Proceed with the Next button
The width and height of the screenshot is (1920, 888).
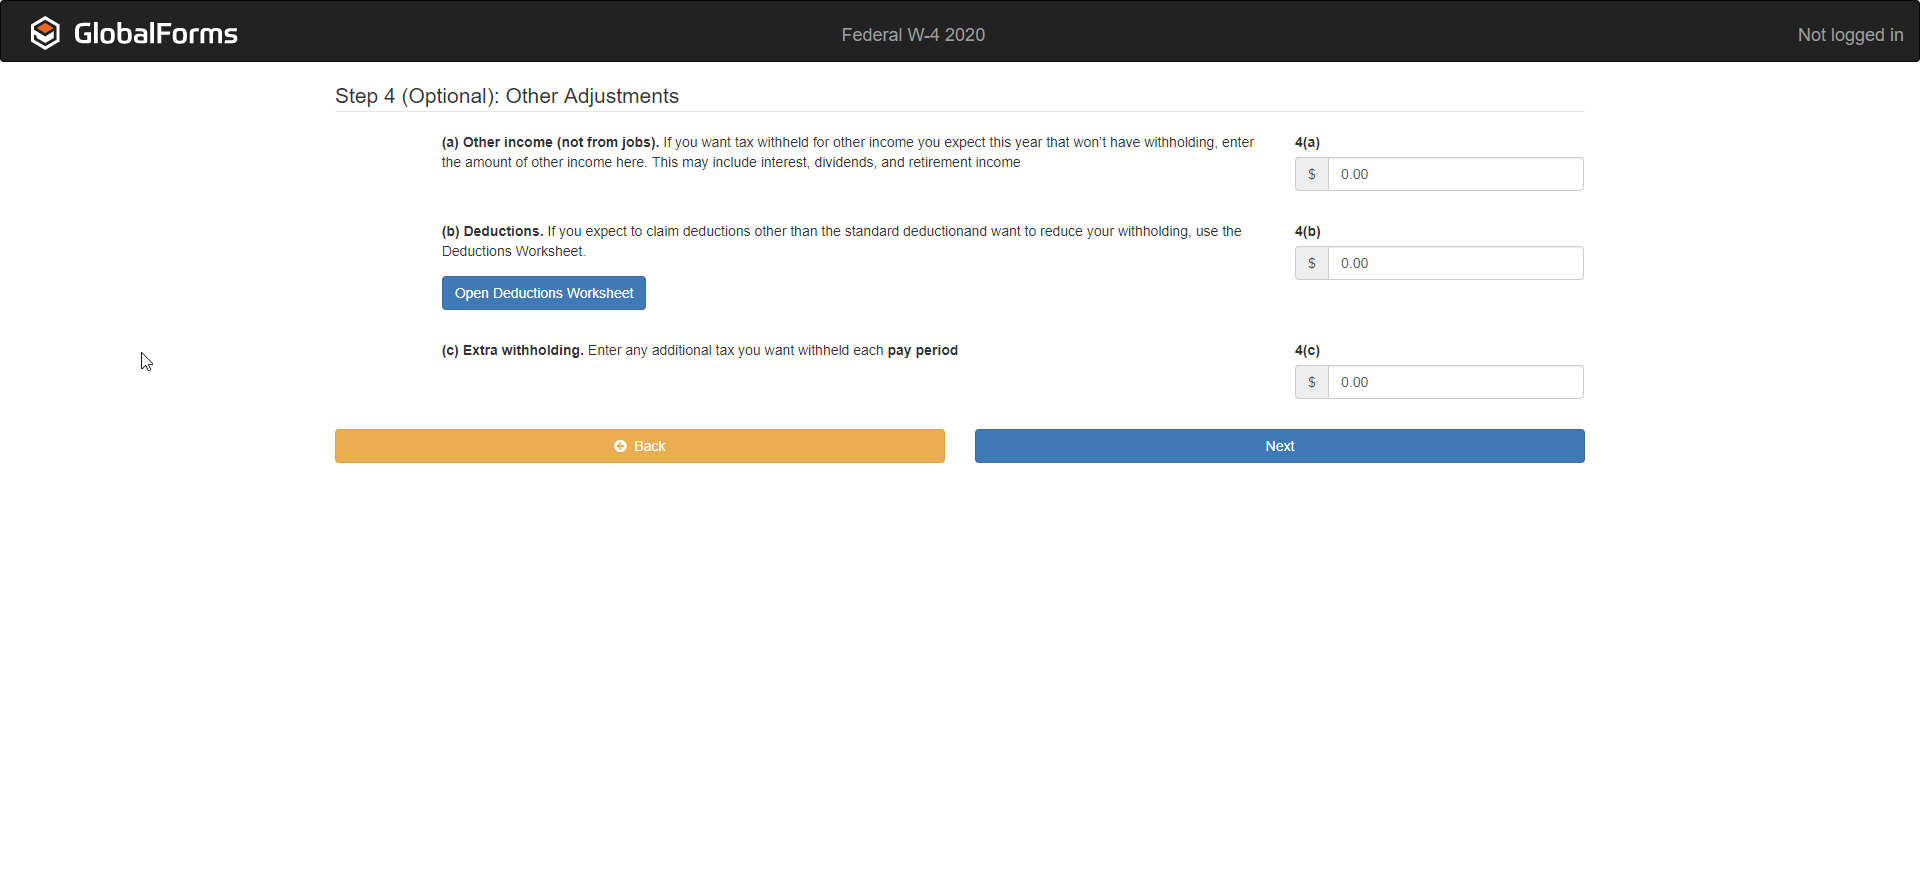click(1279, 446)
